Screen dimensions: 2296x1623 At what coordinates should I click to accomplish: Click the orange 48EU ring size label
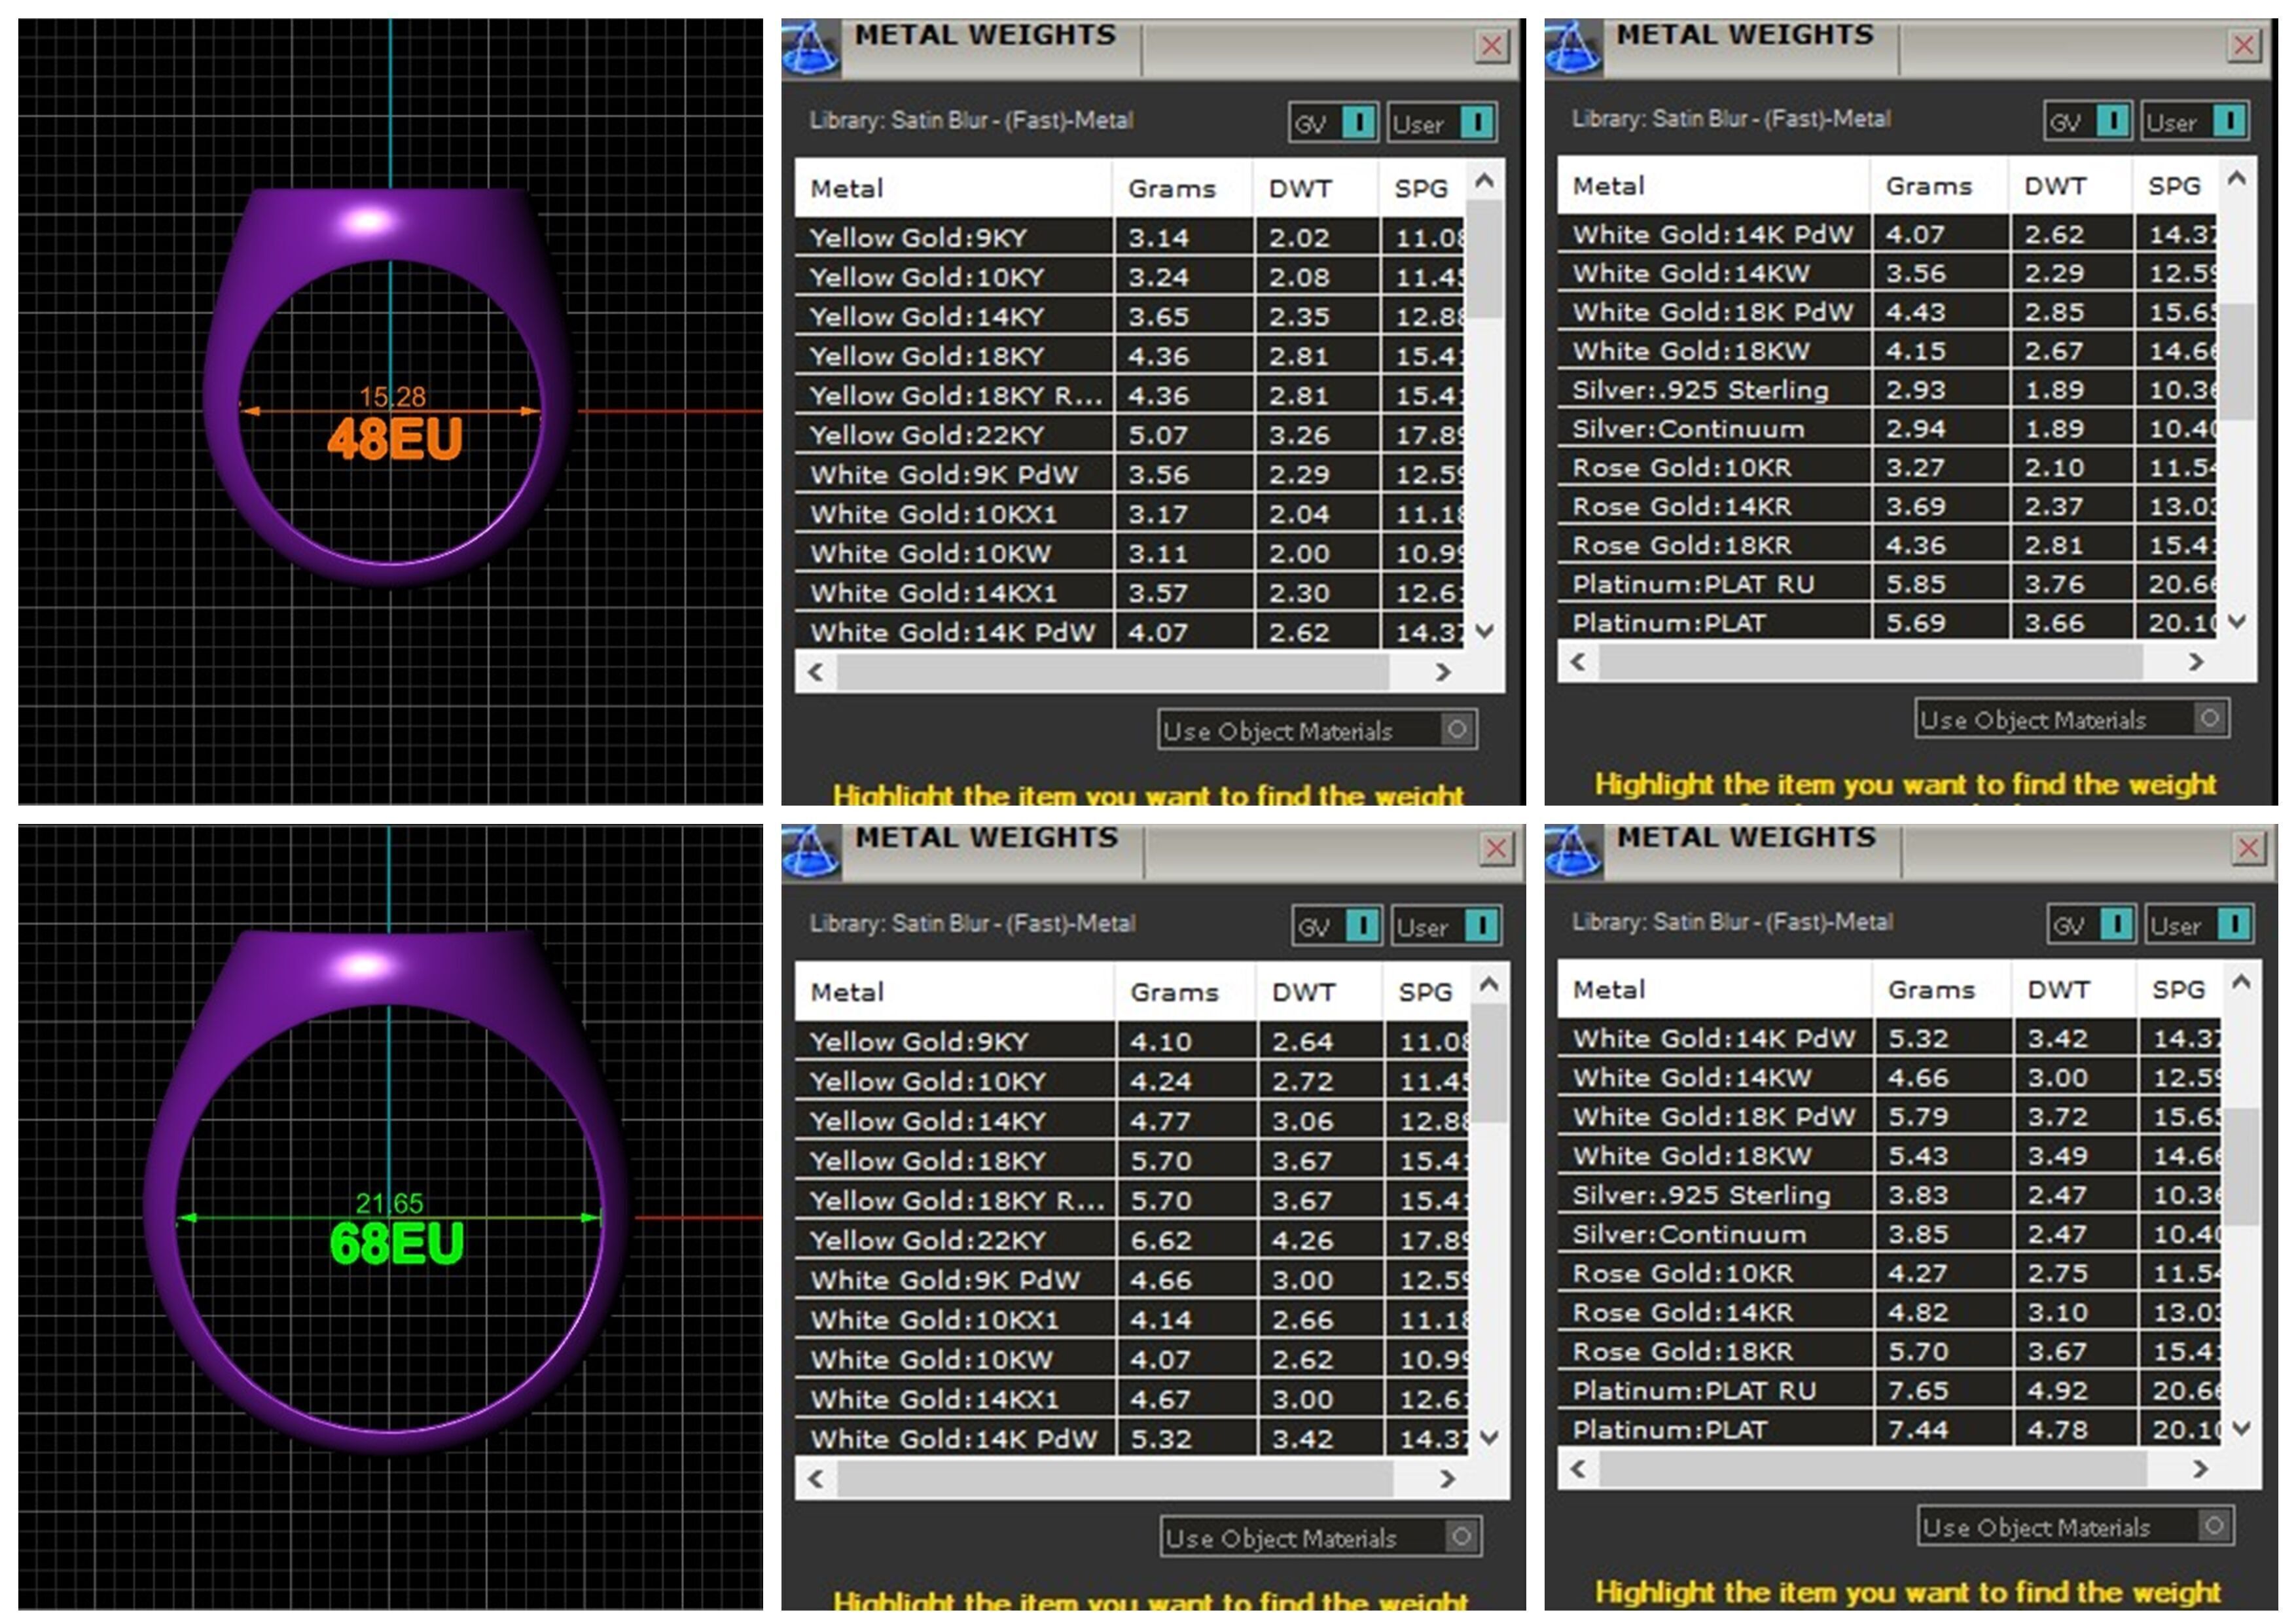(x=395, y=439)
